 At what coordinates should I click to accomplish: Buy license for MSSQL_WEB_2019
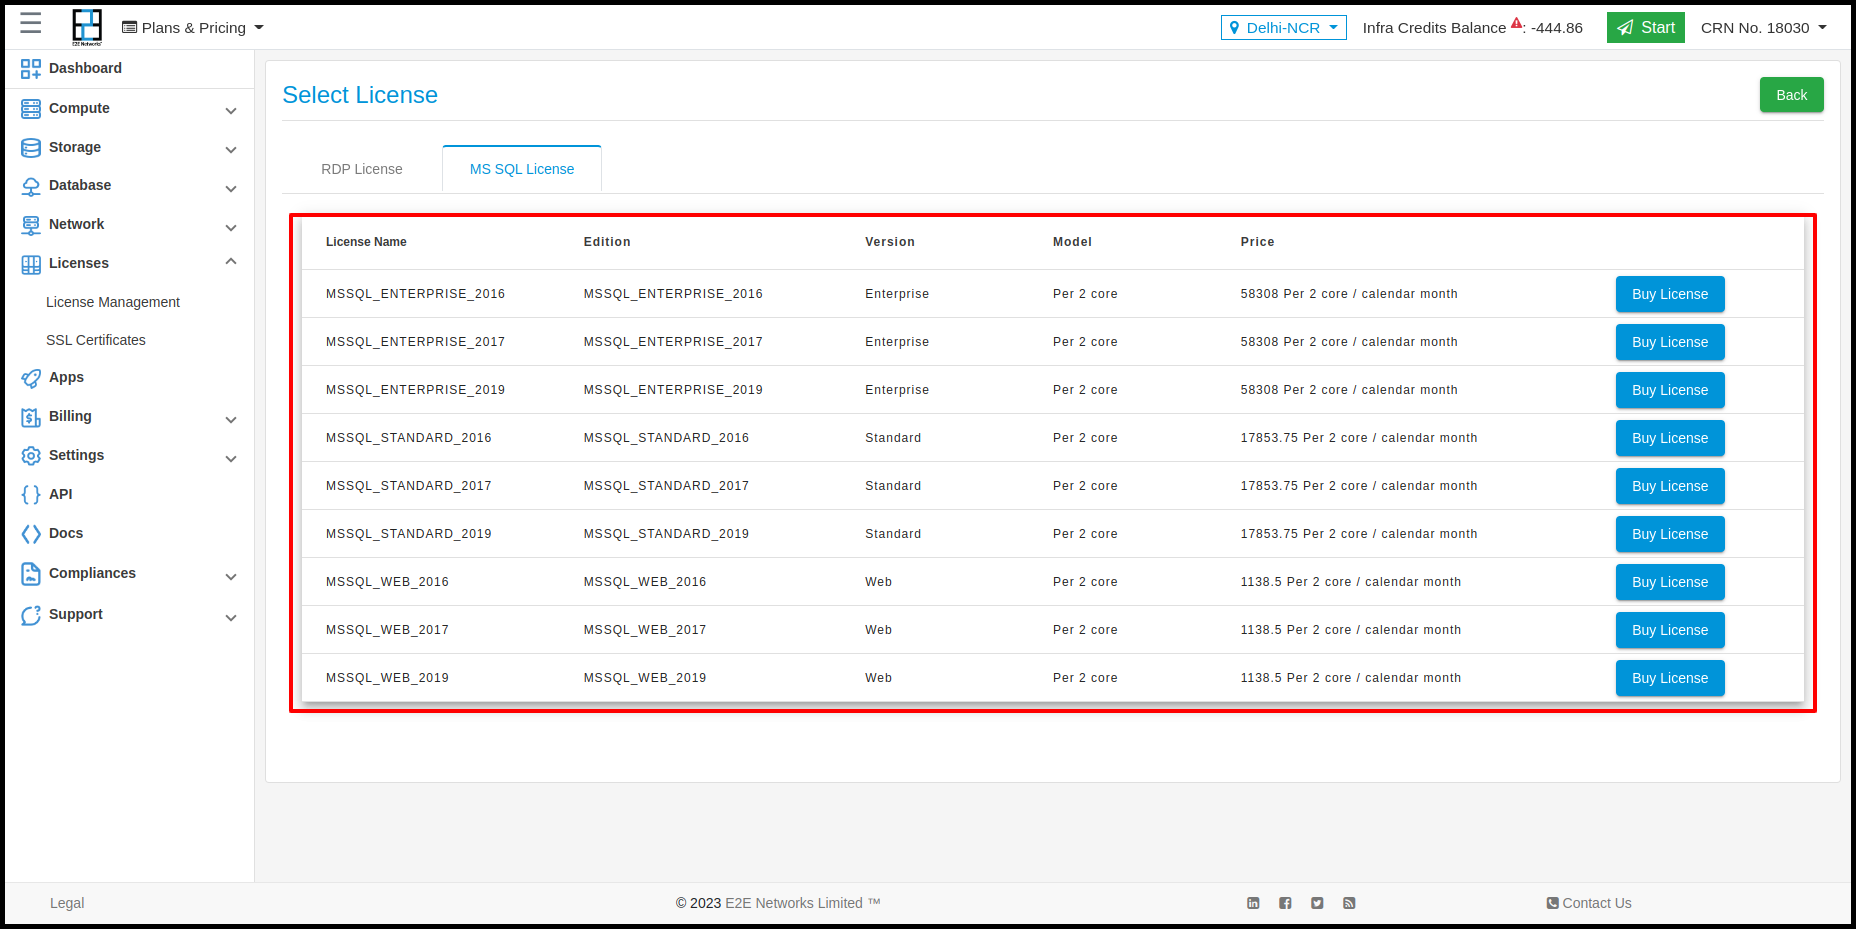click(1670, 678)
